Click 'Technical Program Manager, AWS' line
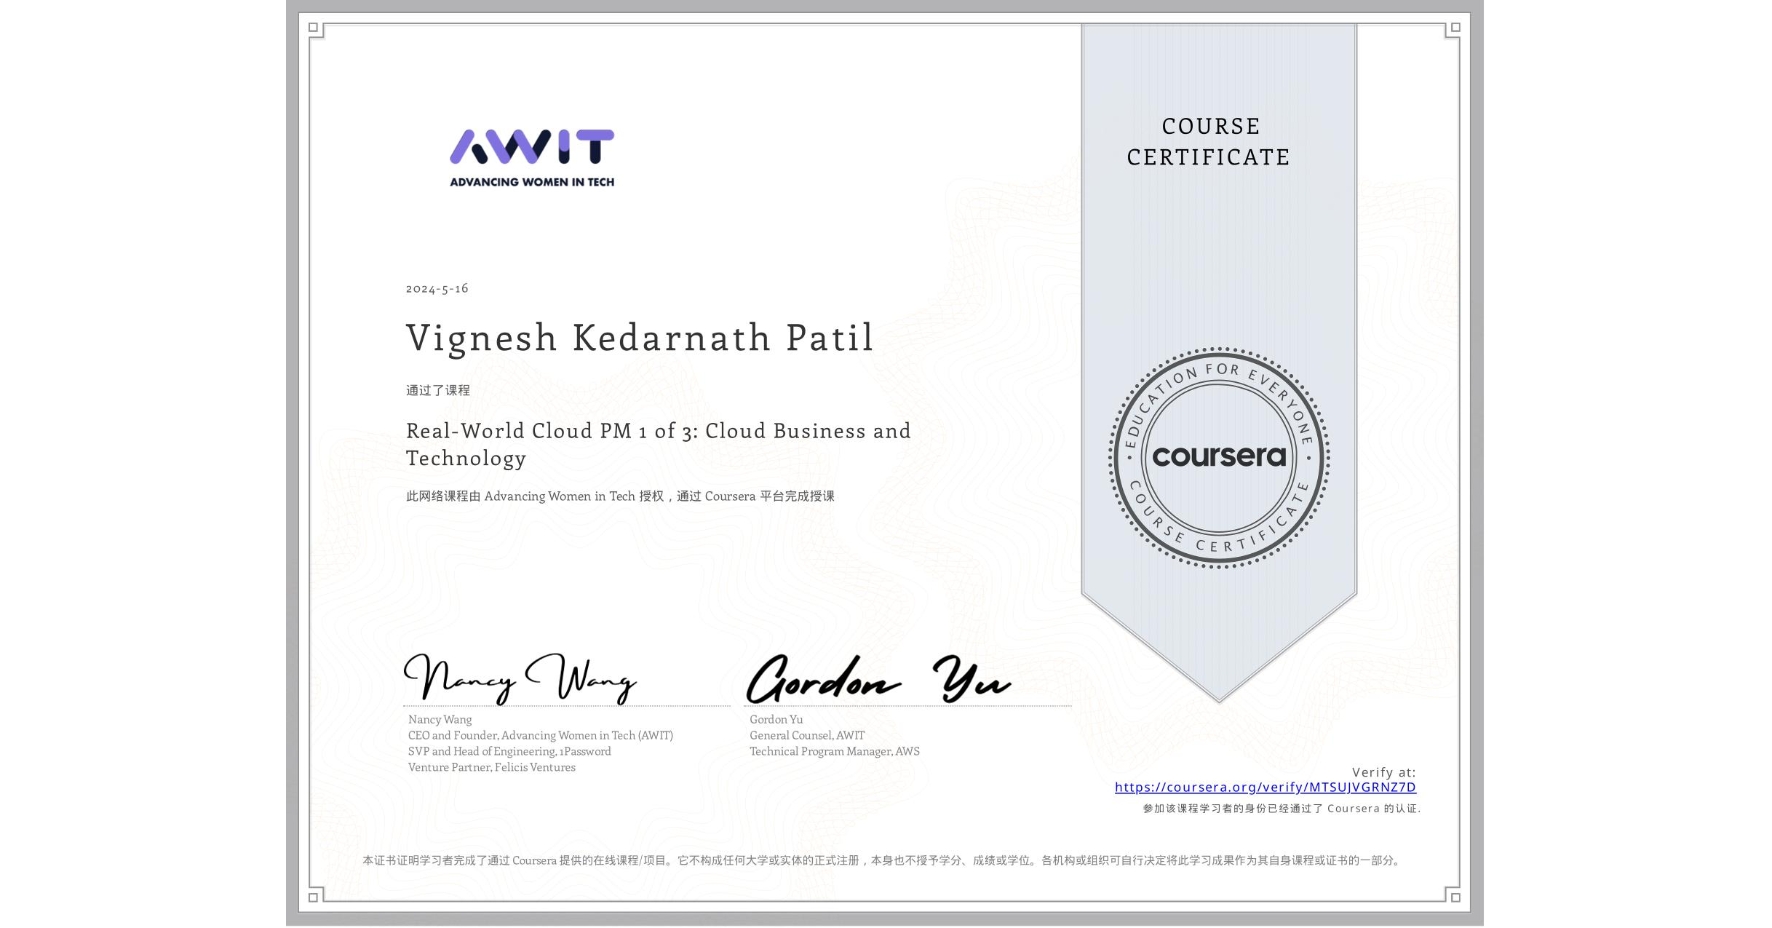Viewport: 1772px width, 928px height. point(834,751)
